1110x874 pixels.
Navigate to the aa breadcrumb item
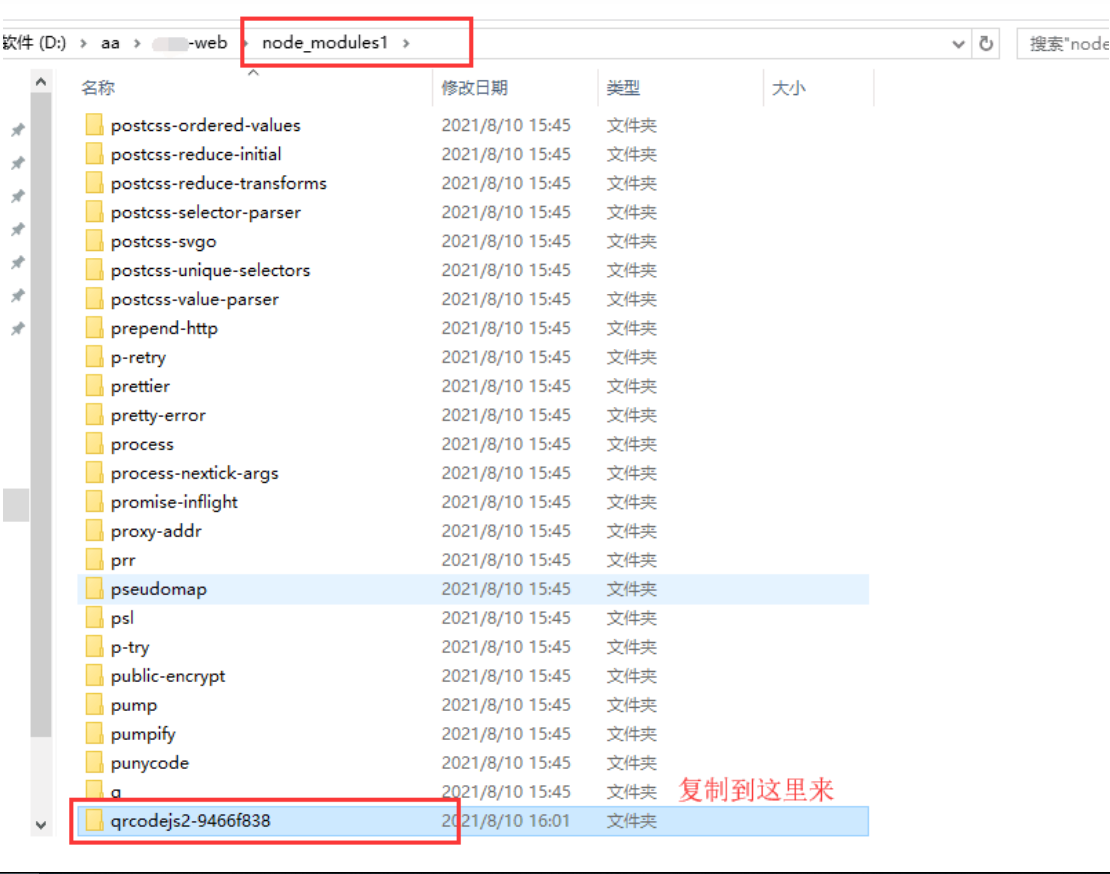tap(110, 43)
